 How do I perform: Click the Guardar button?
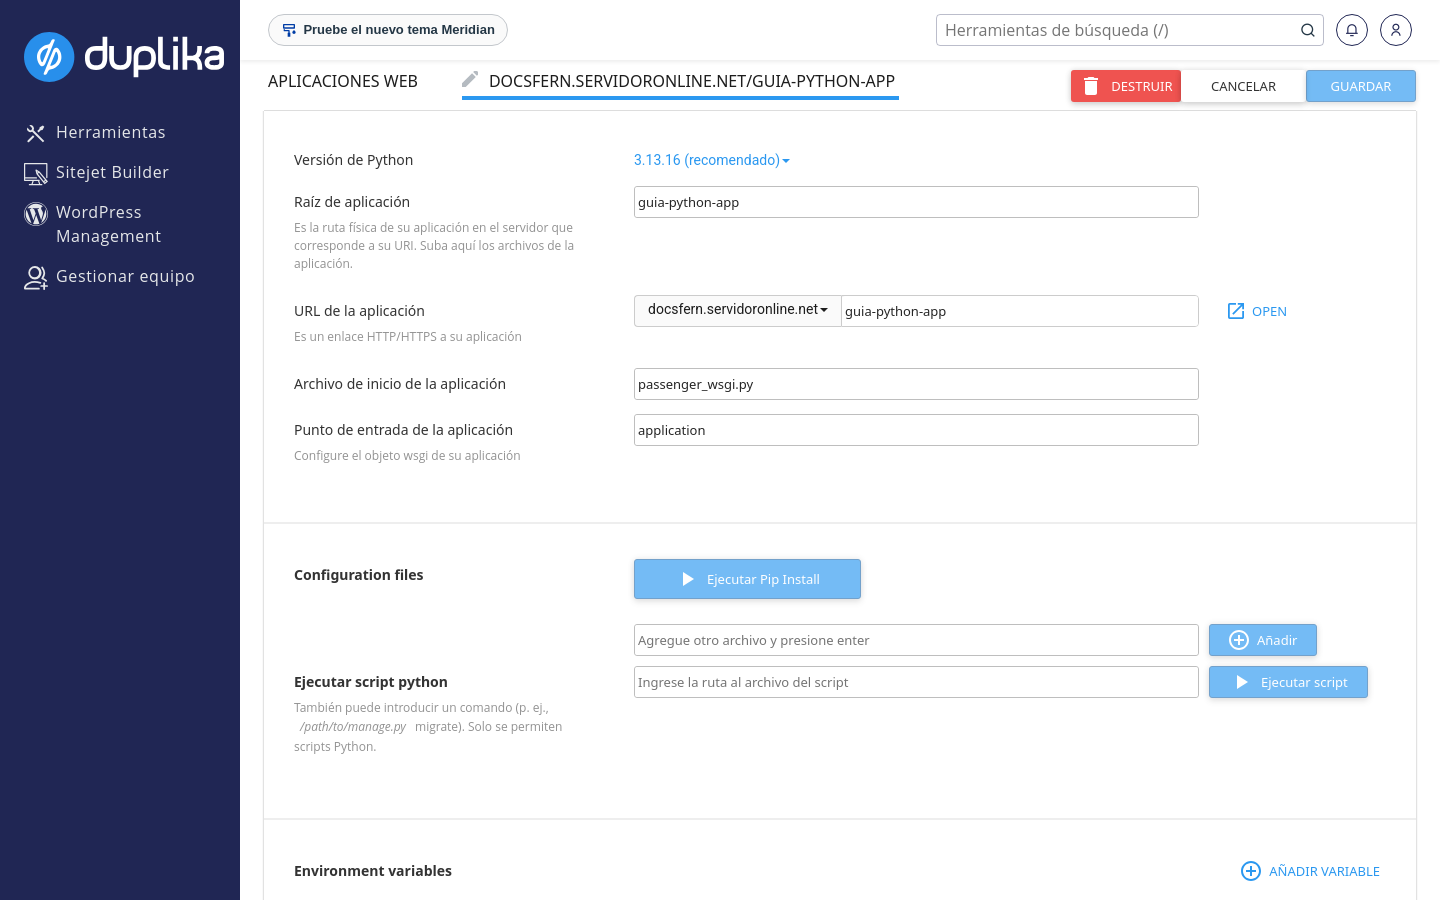point(1361,86)
